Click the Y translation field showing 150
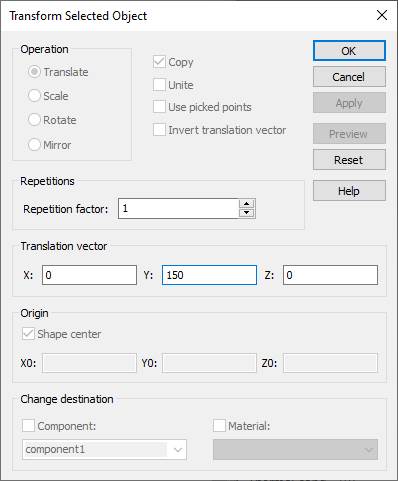 (x=209, y=275)
